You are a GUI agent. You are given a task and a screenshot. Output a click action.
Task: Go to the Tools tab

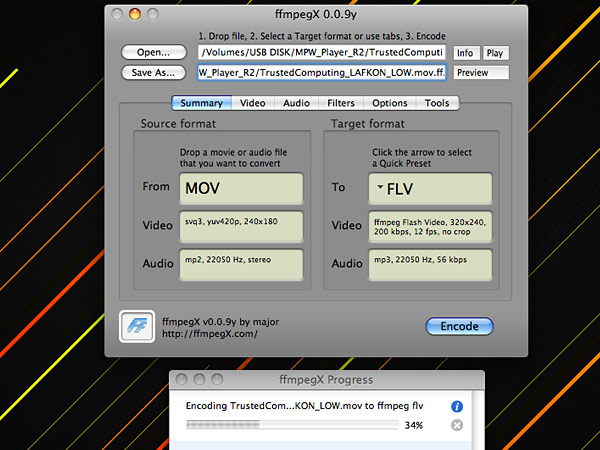point(437,103)
